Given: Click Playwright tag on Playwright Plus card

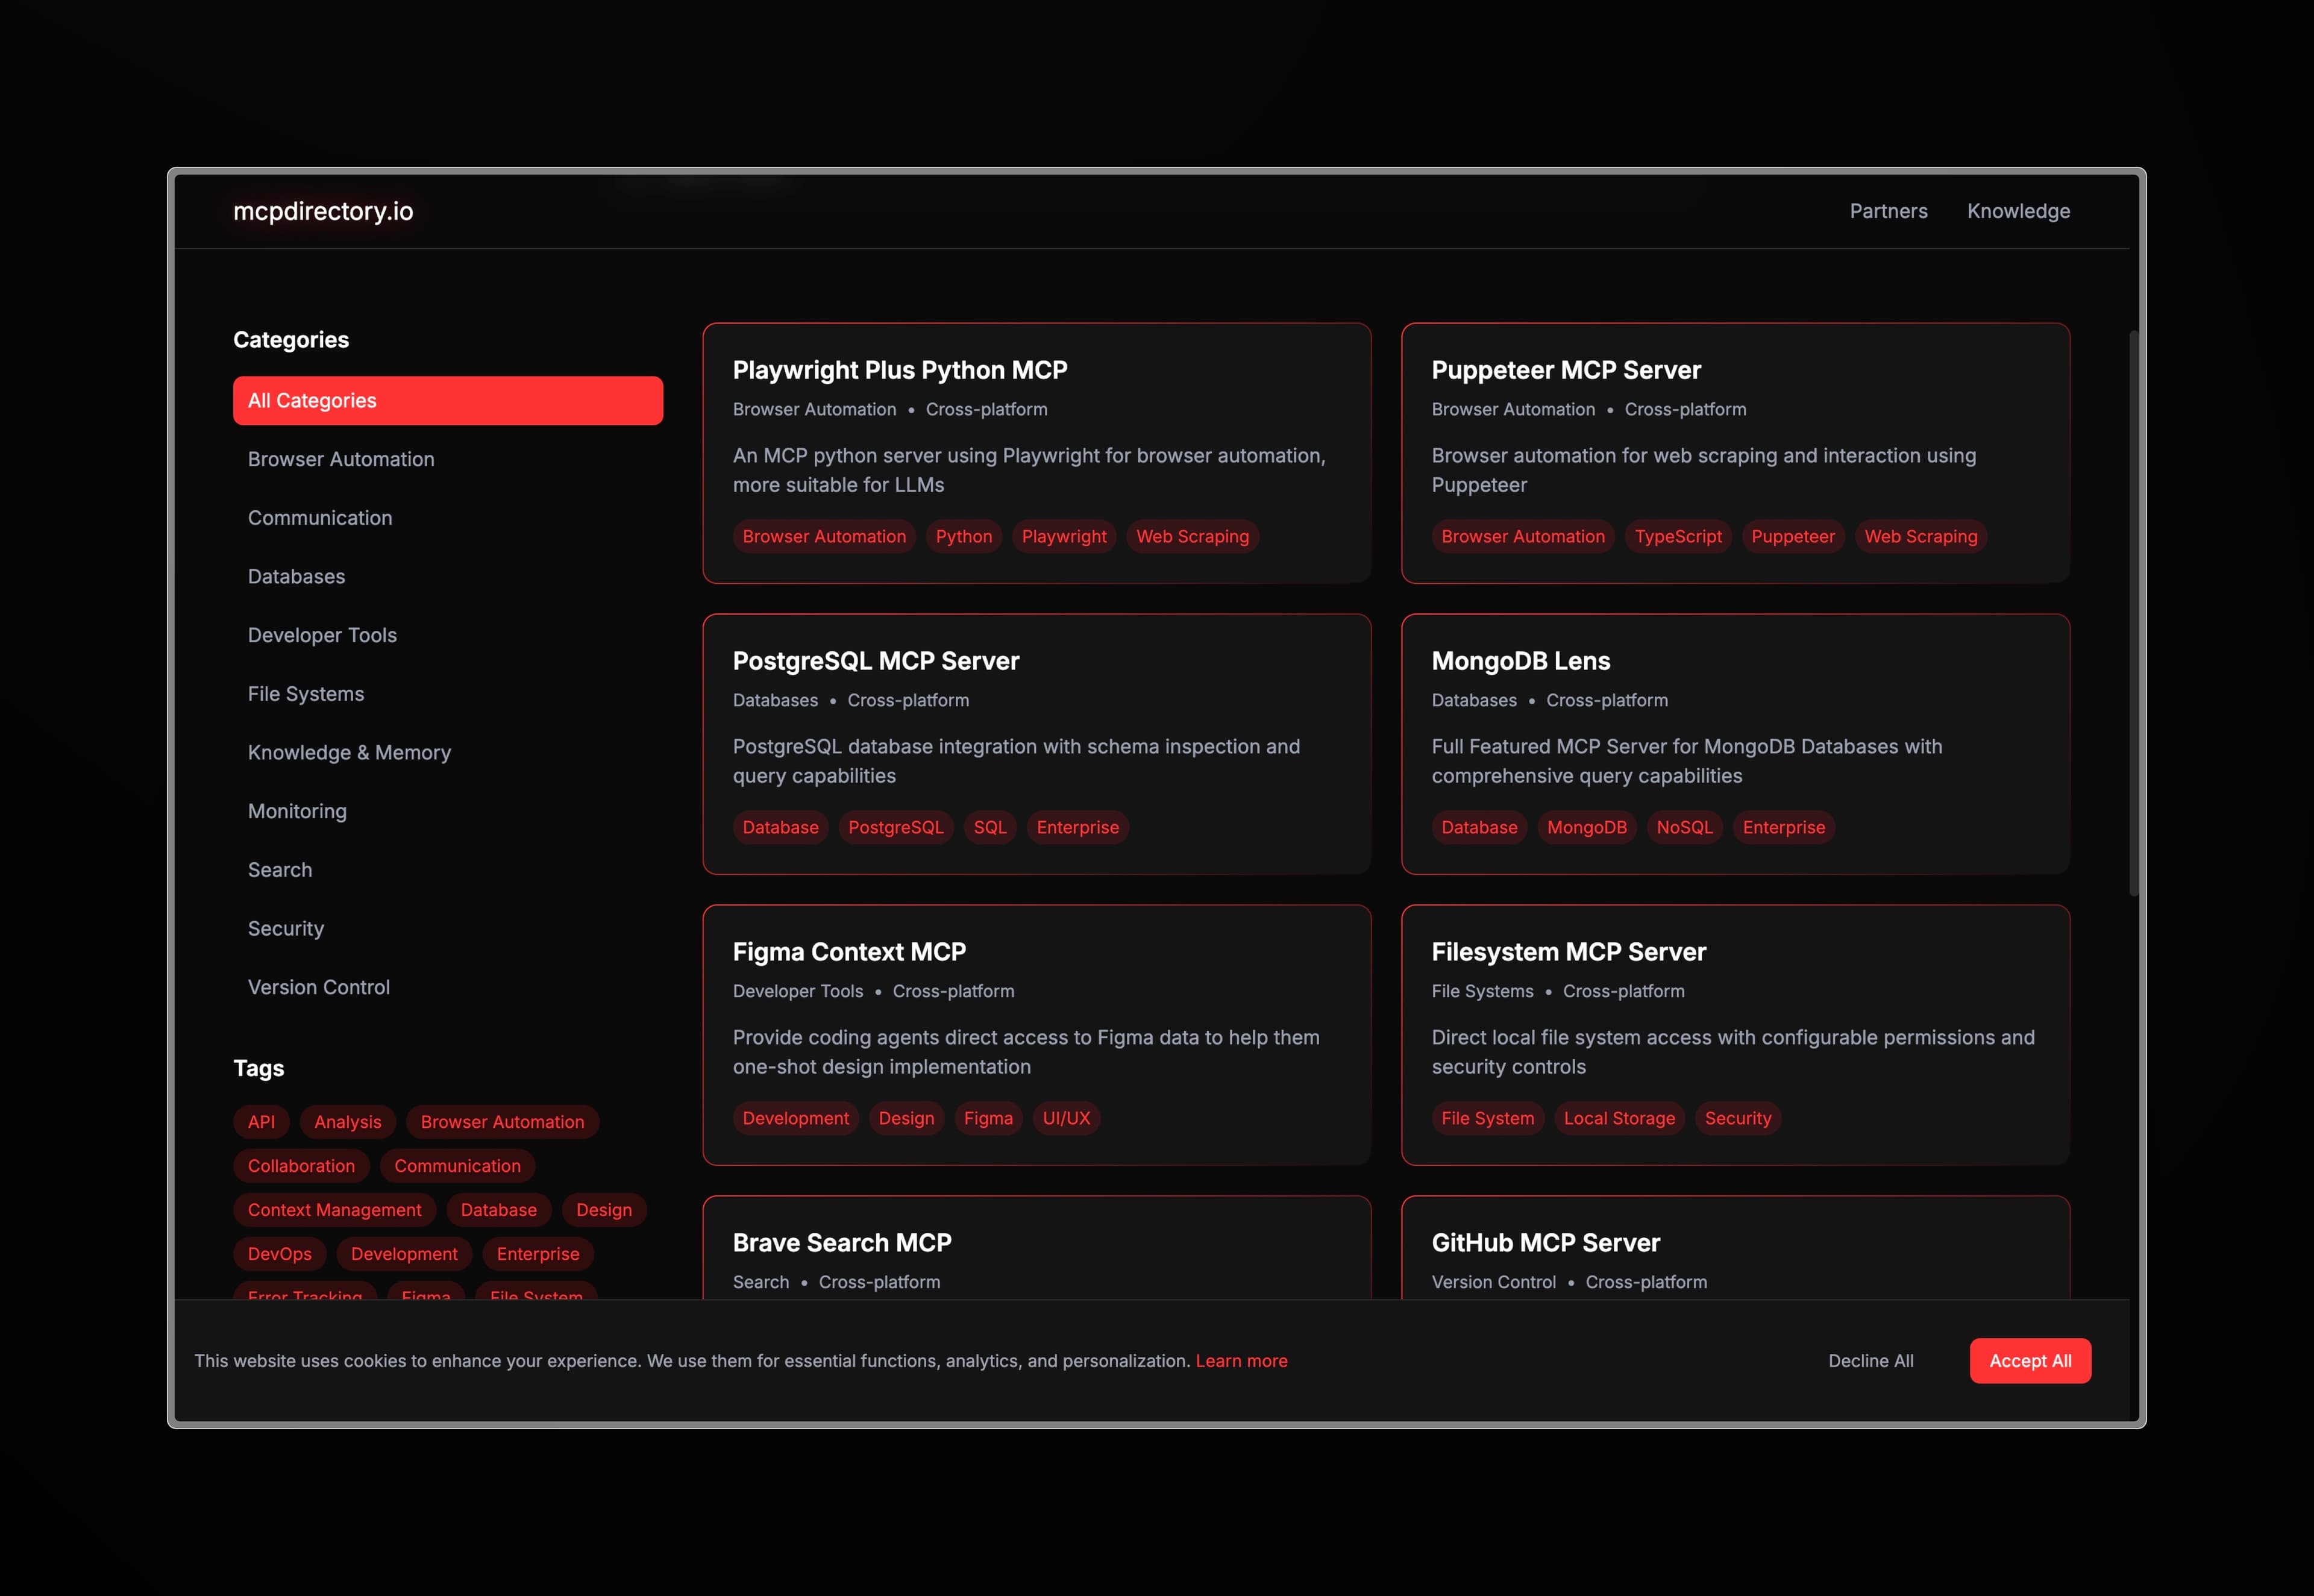Looking at the screenshot, I should (1064, 537).
